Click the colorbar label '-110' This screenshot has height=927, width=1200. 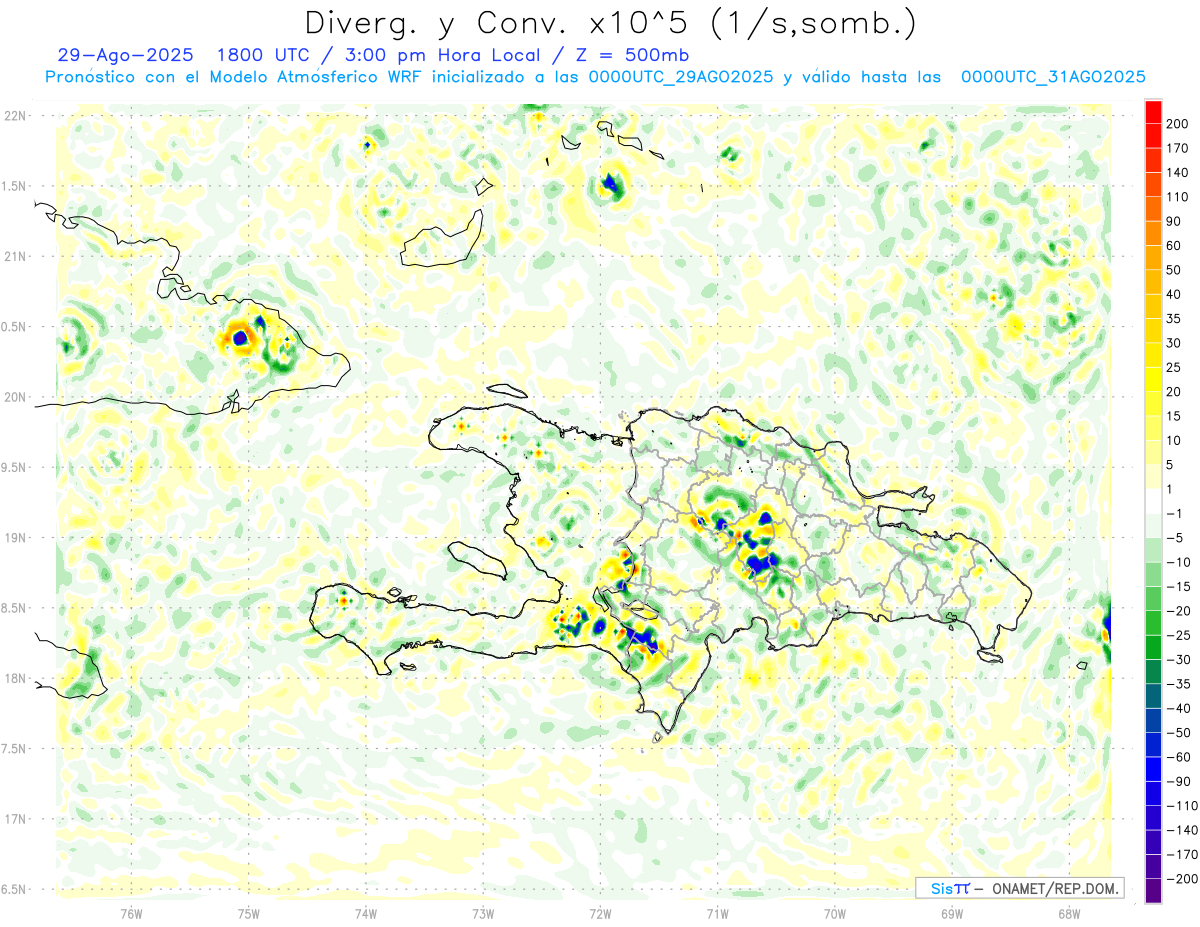click(x=1180, y=806)
